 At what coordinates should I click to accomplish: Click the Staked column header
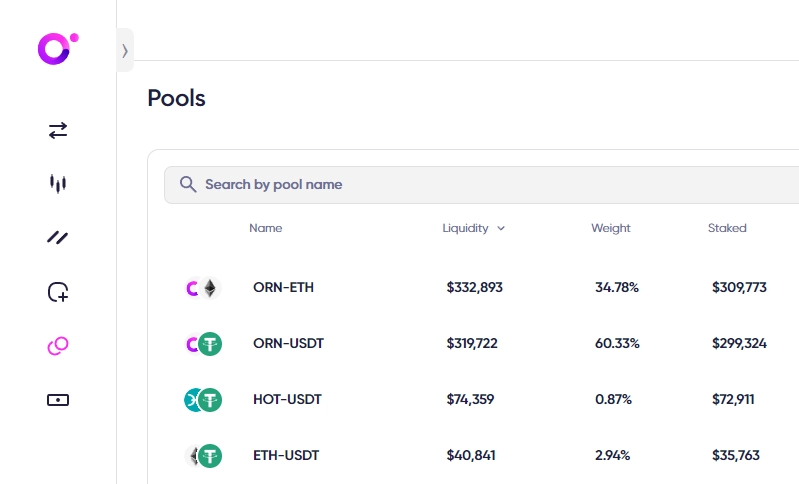point(727,228)
